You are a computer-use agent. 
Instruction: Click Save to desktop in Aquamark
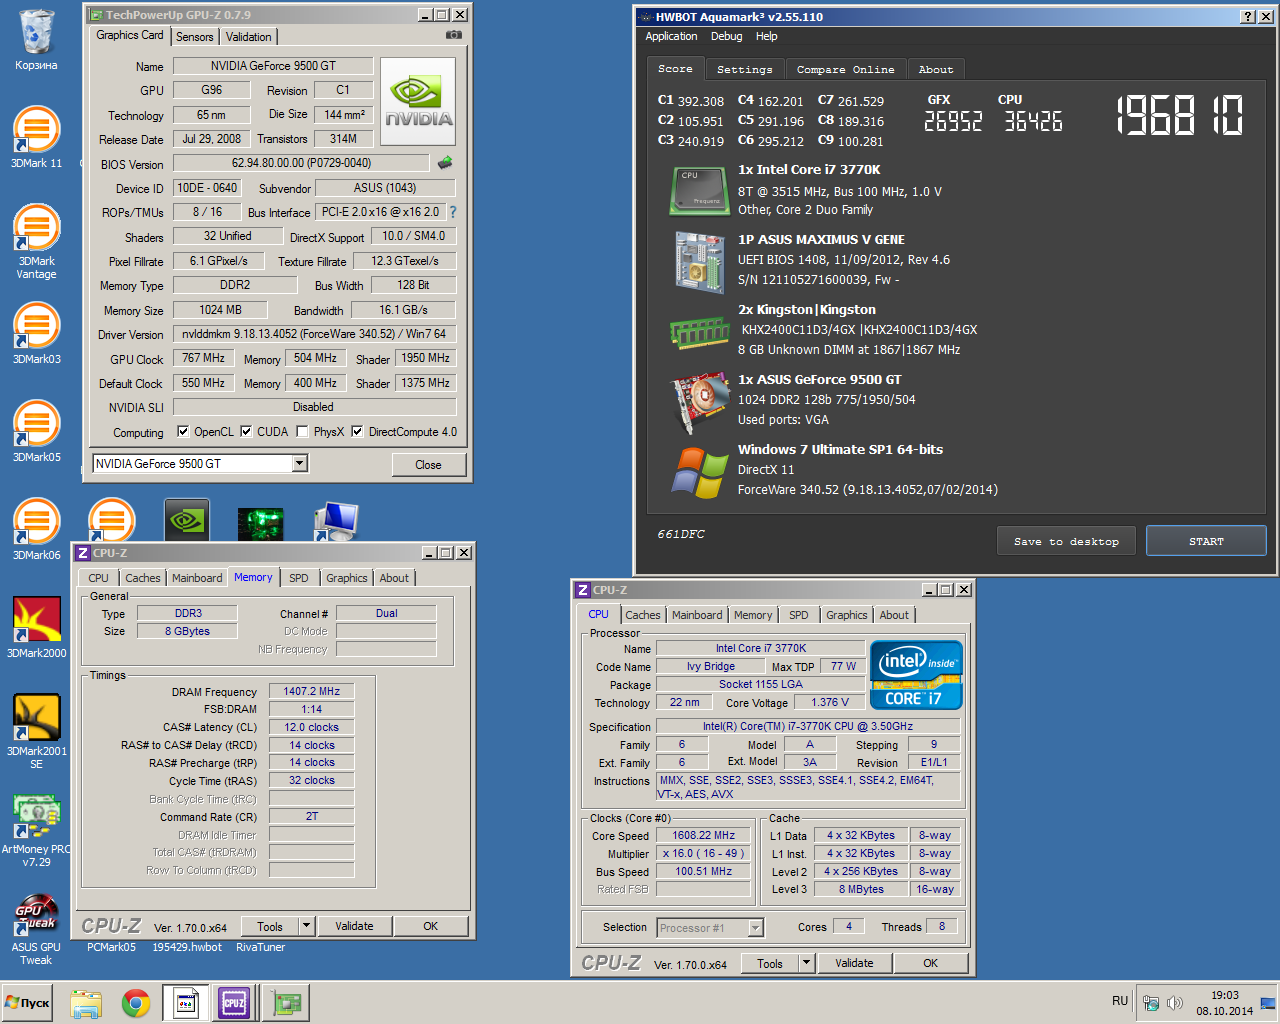point(1066,541)
